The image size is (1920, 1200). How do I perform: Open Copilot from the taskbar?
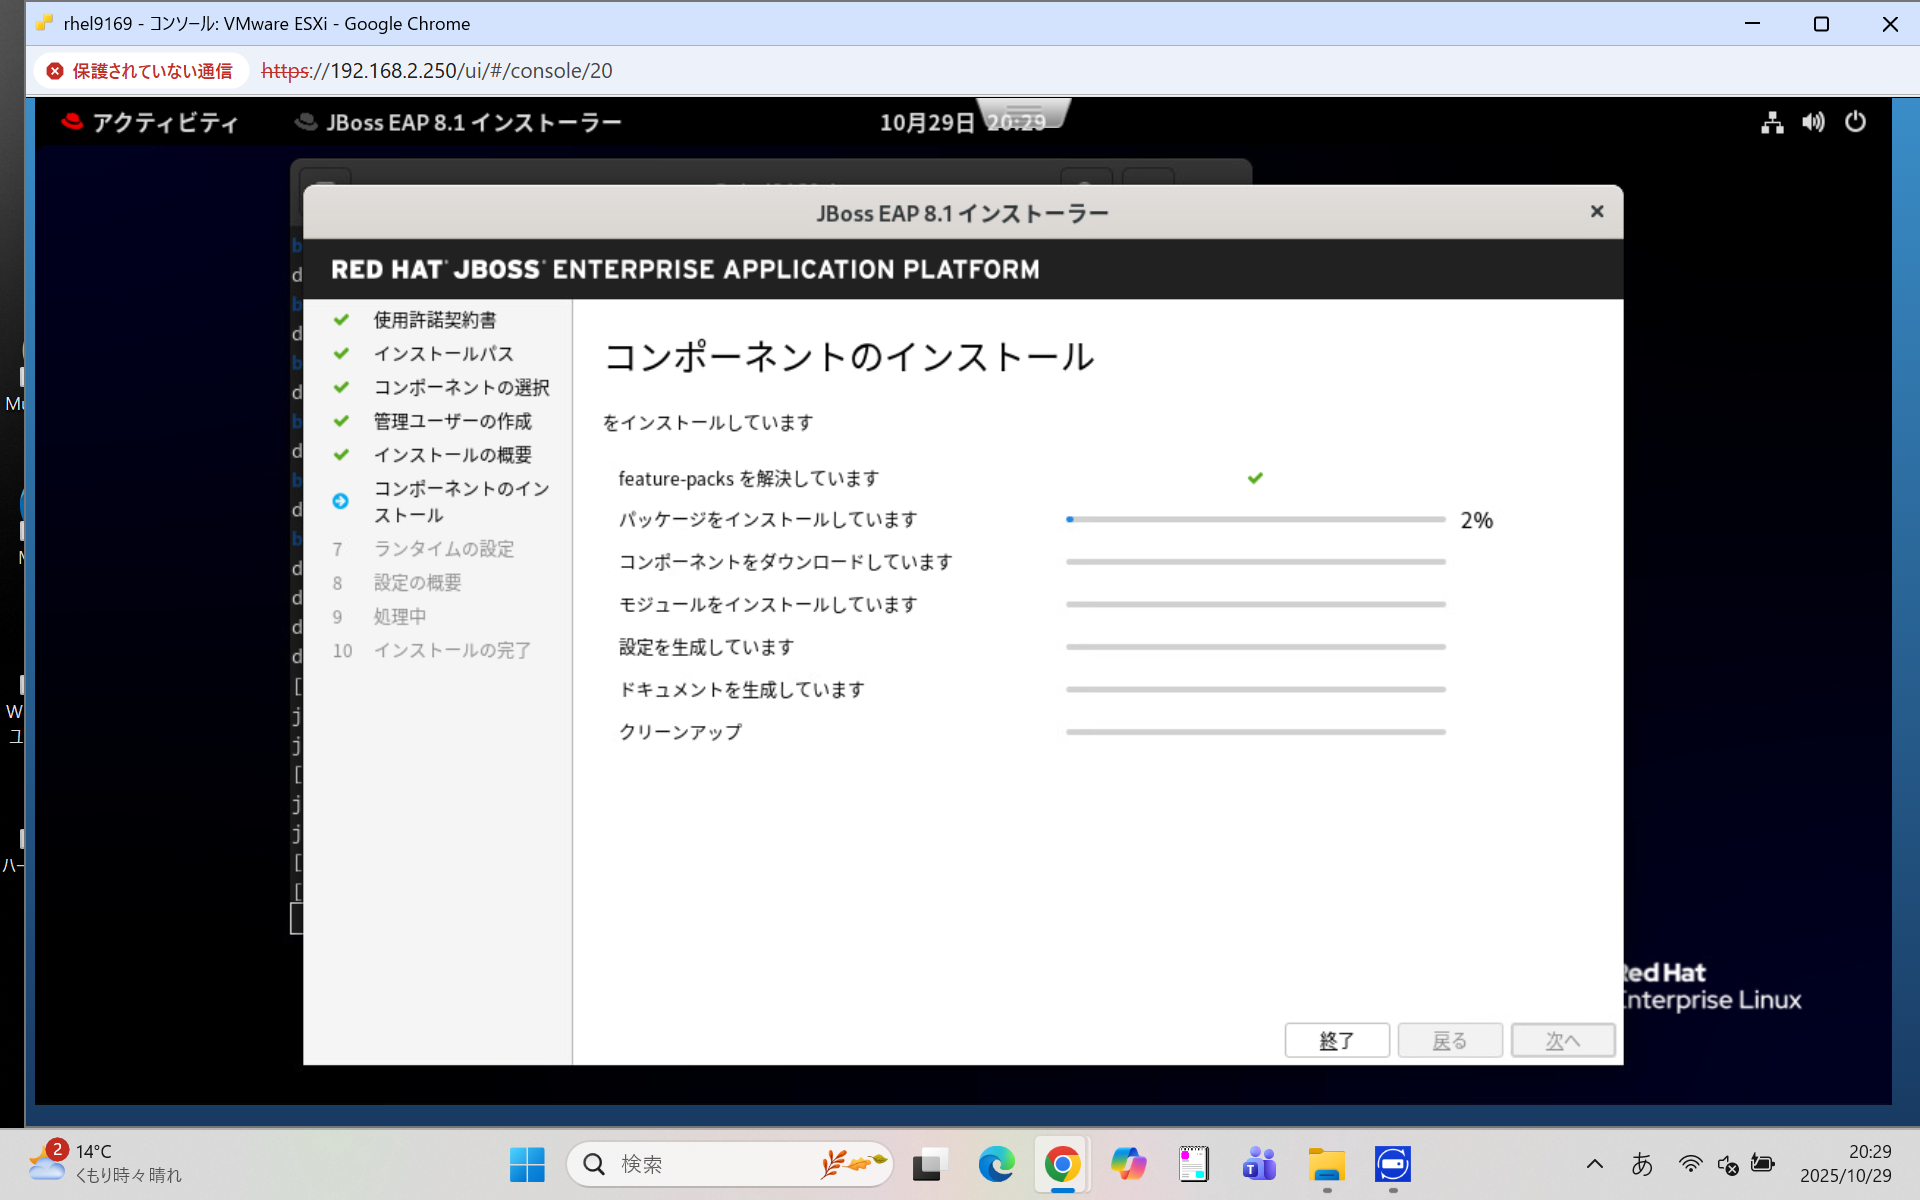[x=1128, y=1164]
